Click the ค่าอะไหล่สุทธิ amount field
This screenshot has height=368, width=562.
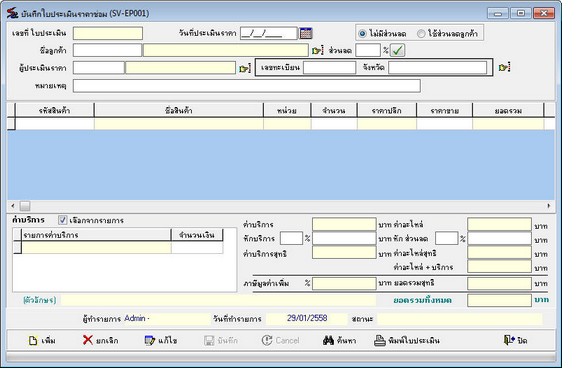click(499, 253)
